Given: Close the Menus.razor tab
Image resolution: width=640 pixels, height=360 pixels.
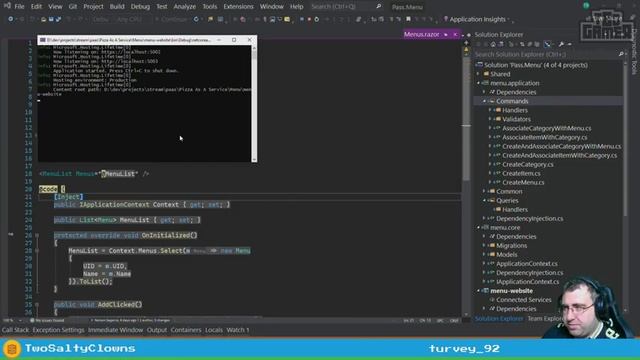Looking at the screenshot, I should tap(455, 35).
